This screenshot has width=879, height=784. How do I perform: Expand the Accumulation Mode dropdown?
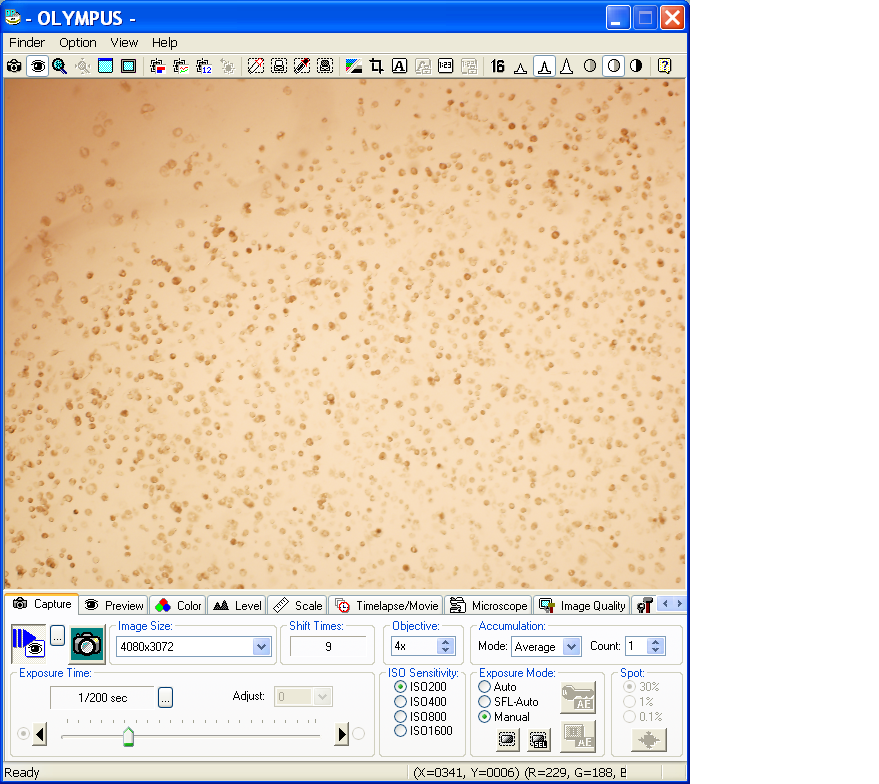(571, 647)
